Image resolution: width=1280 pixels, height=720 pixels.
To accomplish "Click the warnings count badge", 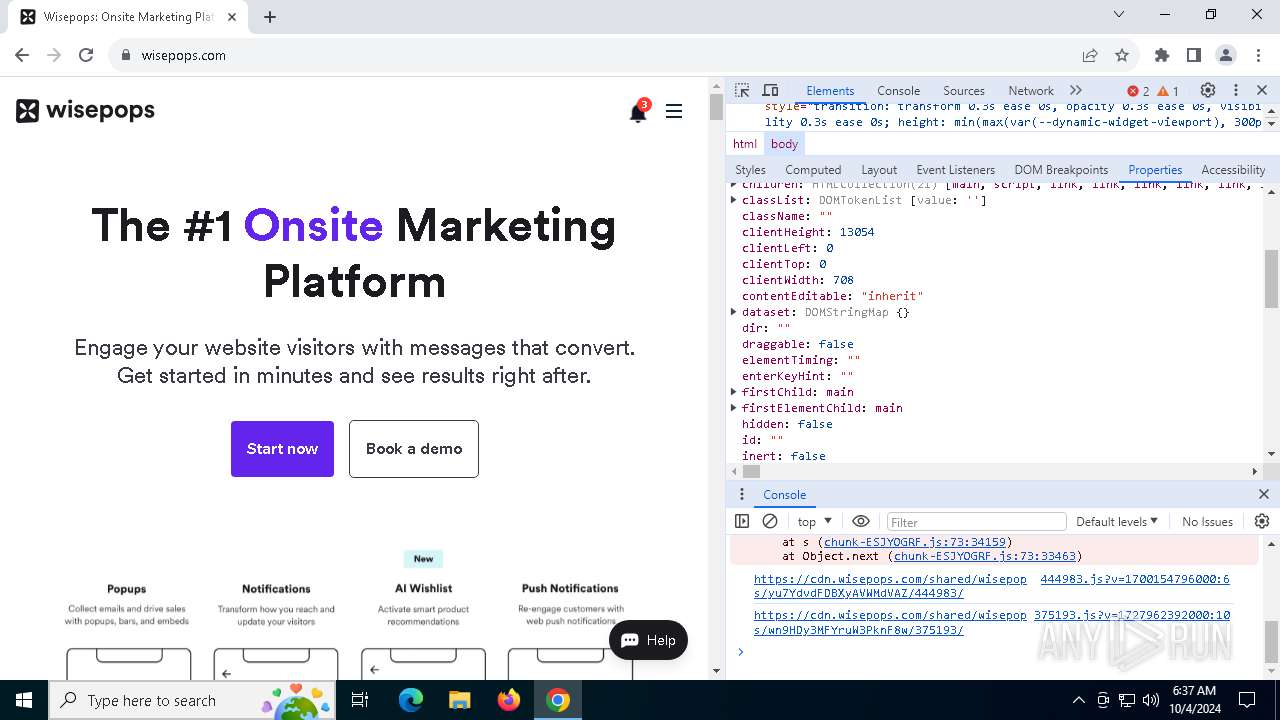I will [1168, 91].
